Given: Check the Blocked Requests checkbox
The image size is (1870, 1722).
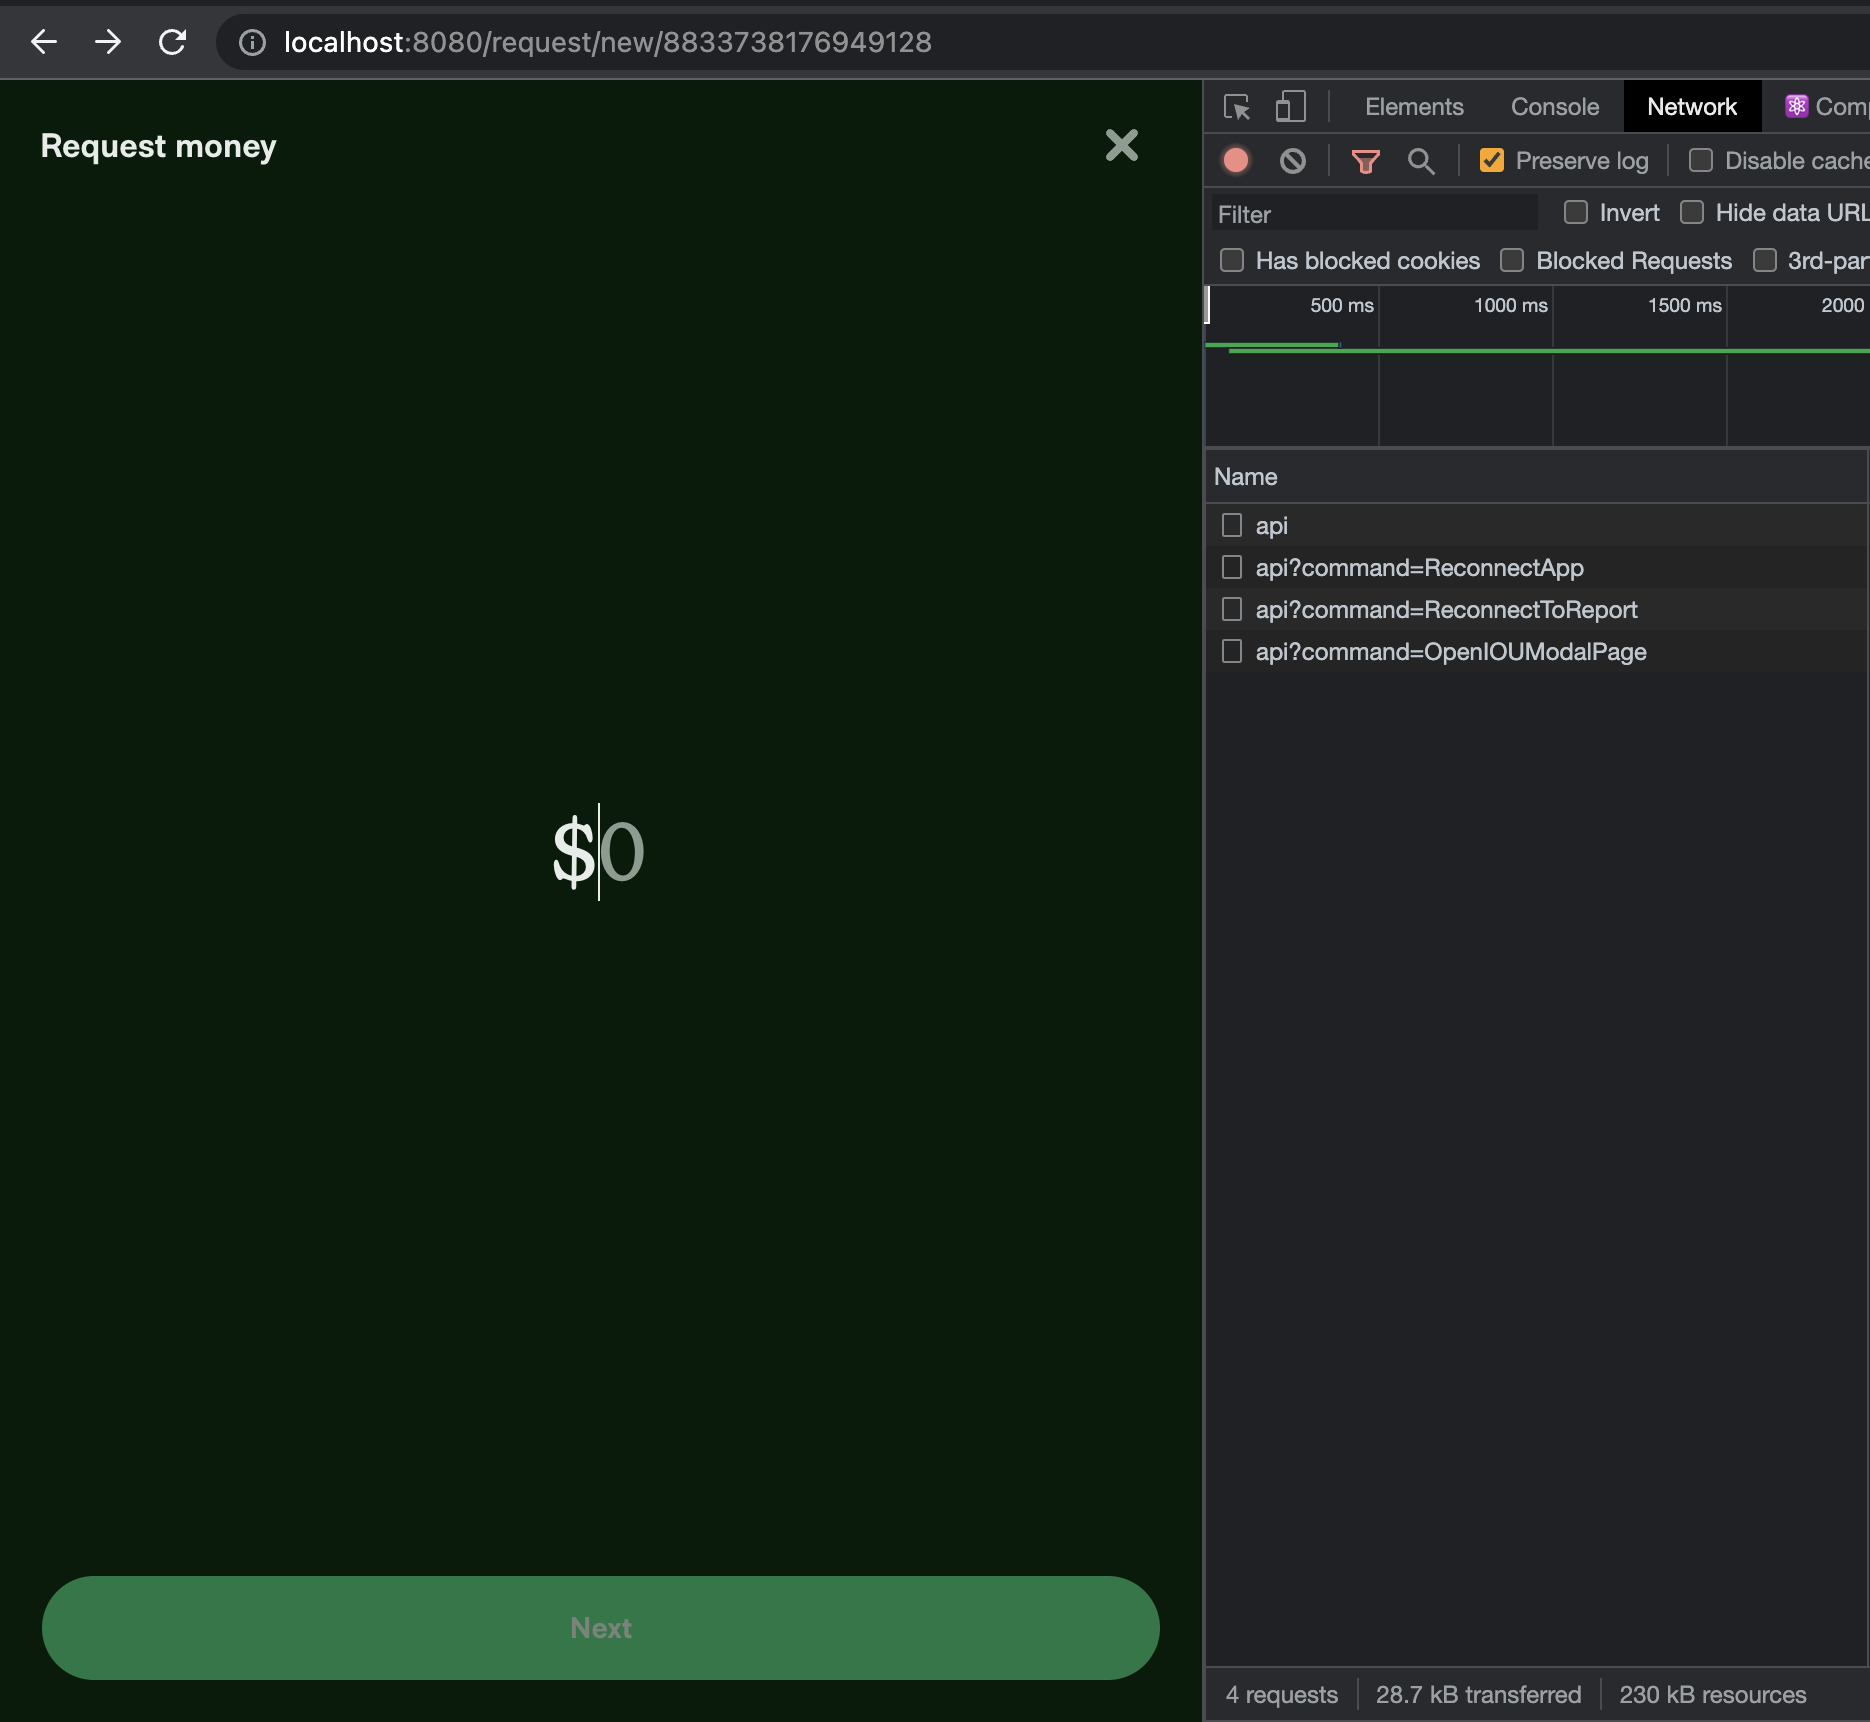Looking at the screenshot, I should point(1512,260).
